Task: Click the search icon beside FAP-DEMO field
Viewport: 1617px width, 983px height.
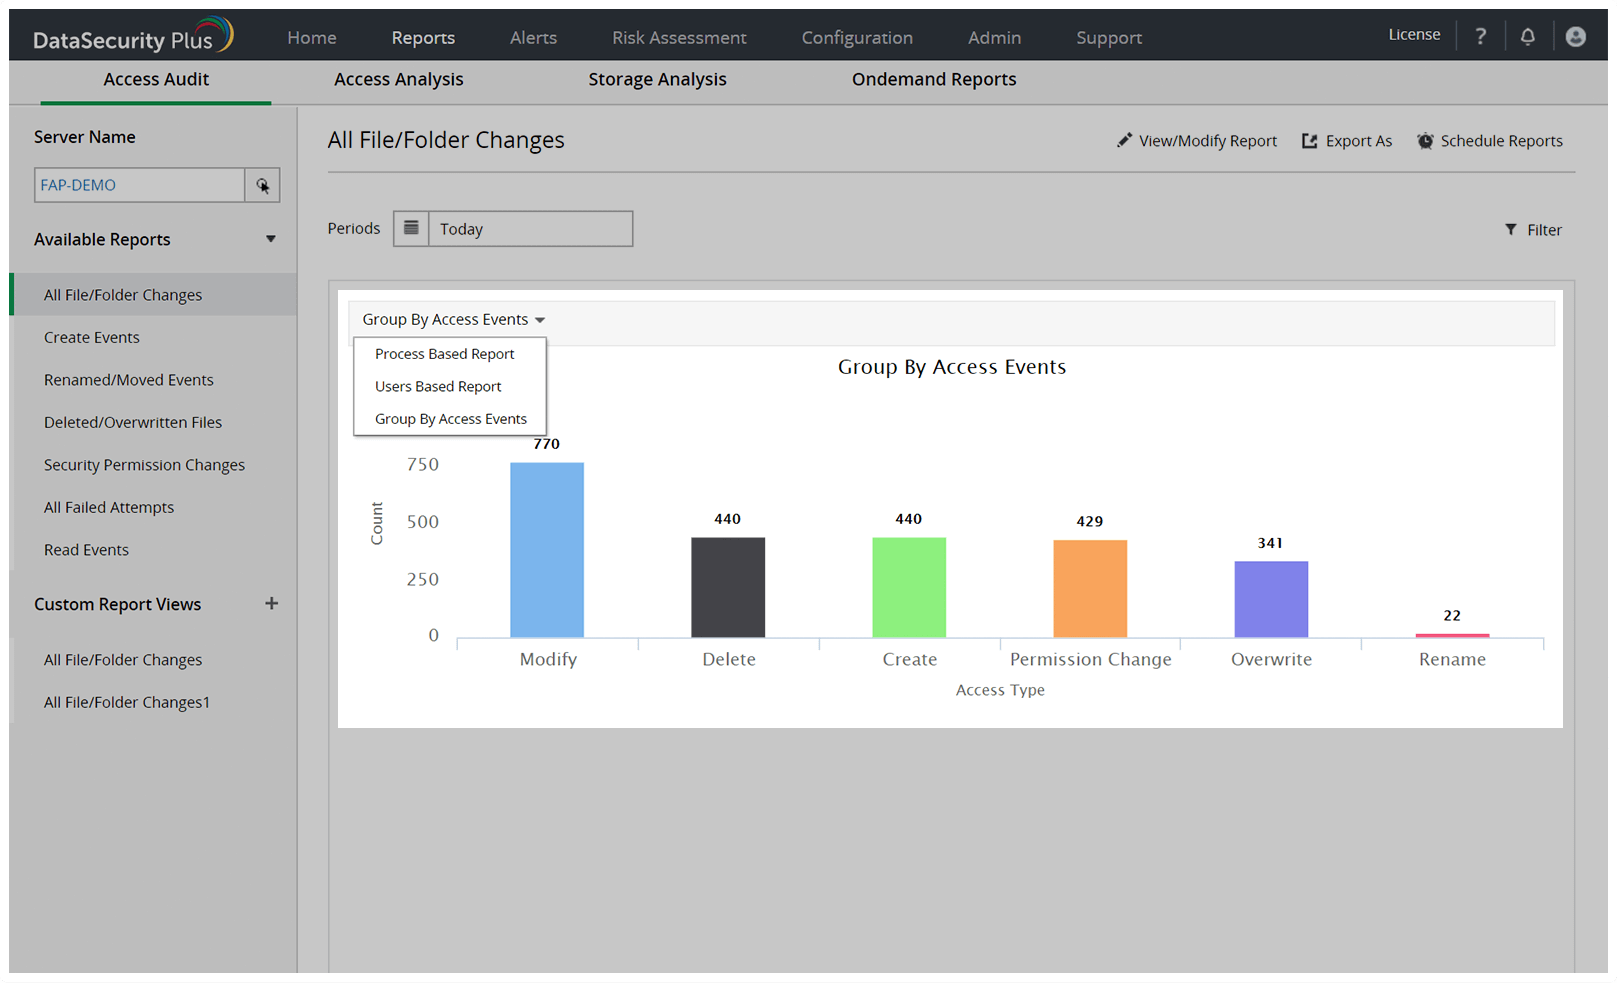Action: [262, 185]
